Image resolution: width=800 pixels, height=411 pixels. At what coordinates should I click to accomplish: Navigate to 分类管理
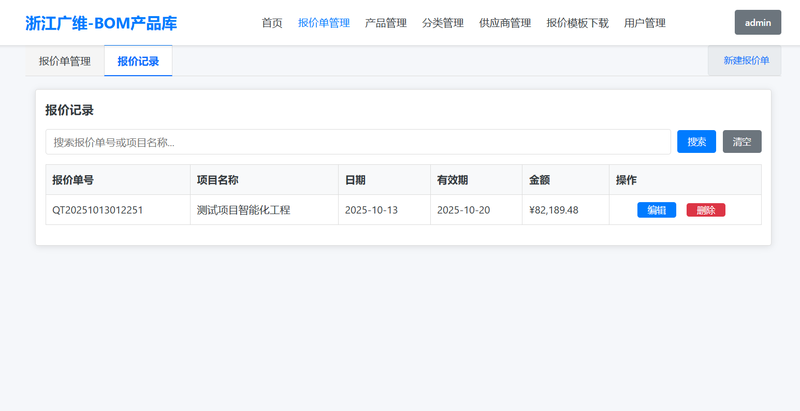[443, 23]
